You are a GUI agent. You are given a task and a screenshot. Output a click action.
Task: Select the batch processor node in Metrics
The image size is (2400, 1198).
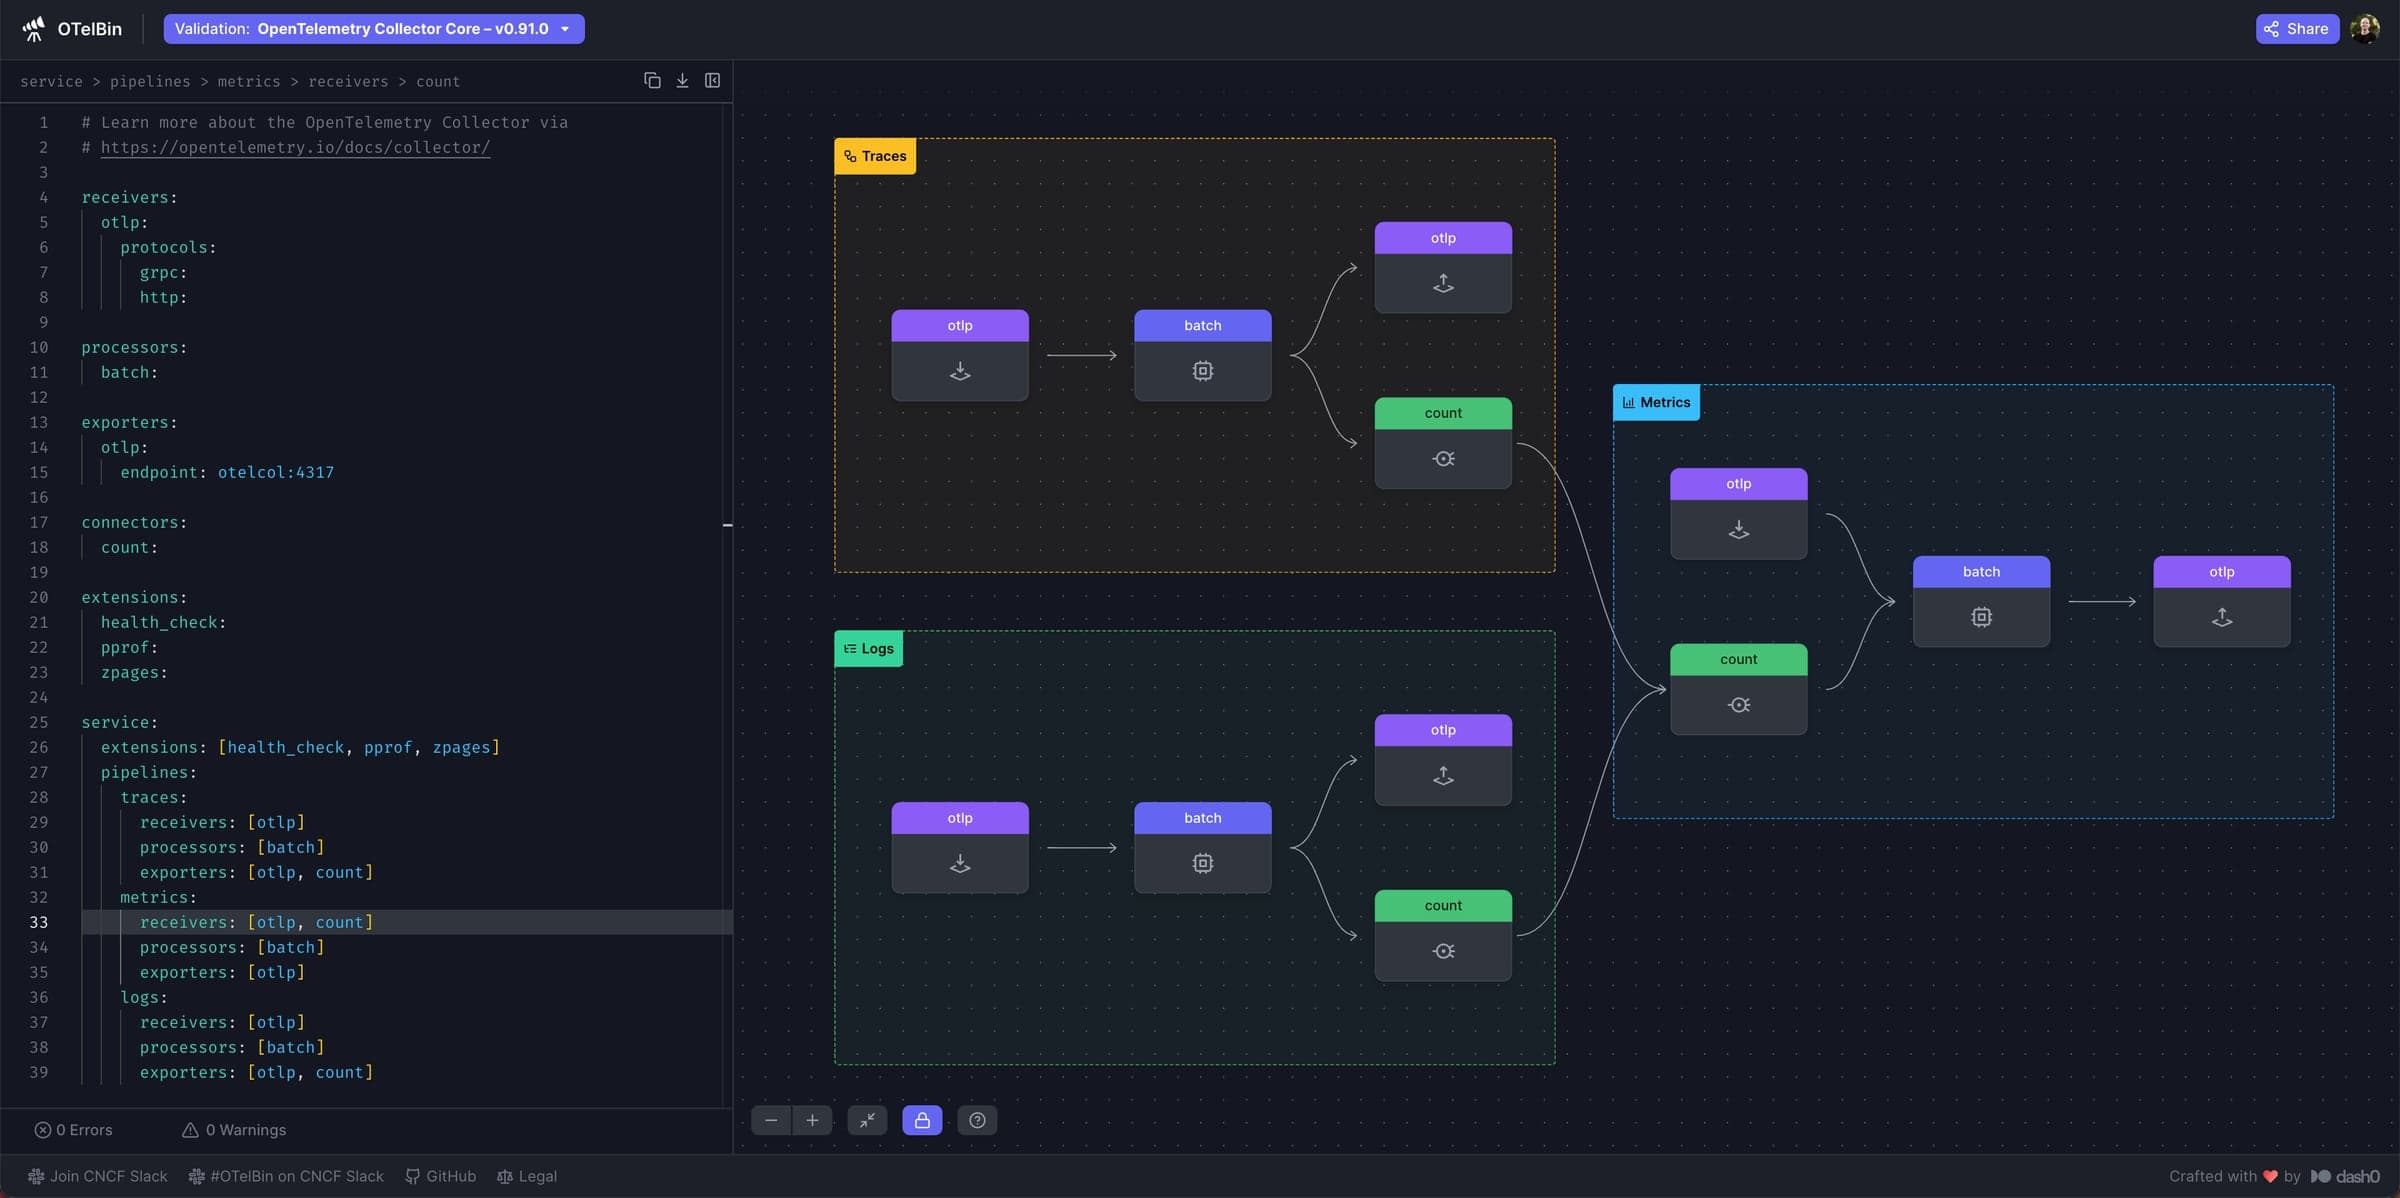click(x=1981, y=601)
